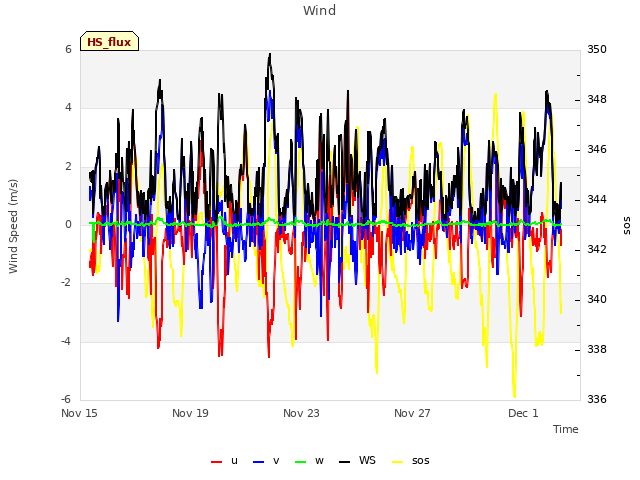Click the Dec 1 date tick label
Screen dimensions: 640x480
pyautogui.click(x=523, y=413)
